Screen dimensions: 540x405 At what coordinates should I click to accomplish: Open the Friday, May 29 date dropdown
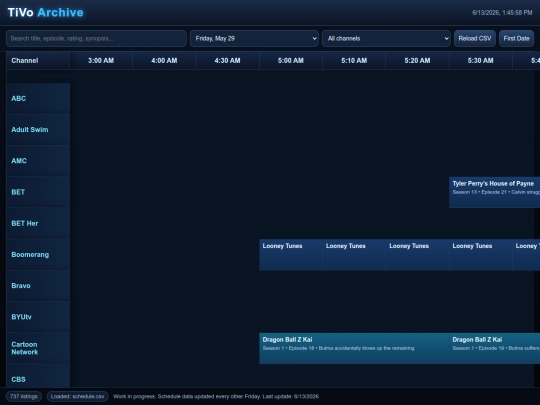click(254, 38)
